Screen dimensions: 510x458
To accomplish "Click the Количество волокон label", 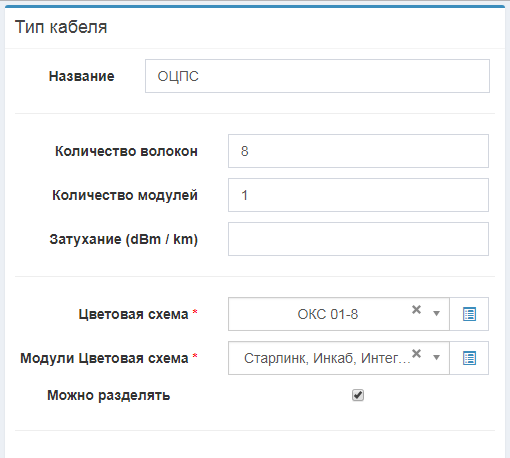I will [x=126, y=151].
